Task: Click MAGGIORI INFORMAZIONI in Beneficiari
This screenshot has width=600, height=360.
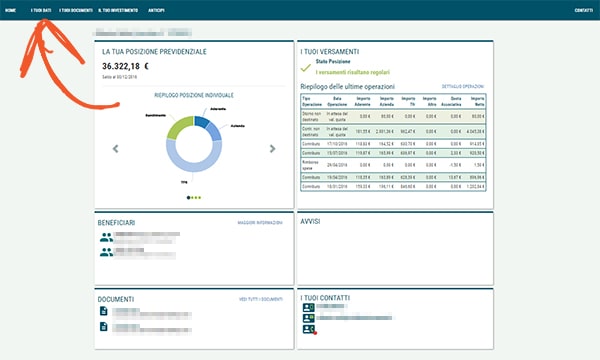Action: (260, 223)
